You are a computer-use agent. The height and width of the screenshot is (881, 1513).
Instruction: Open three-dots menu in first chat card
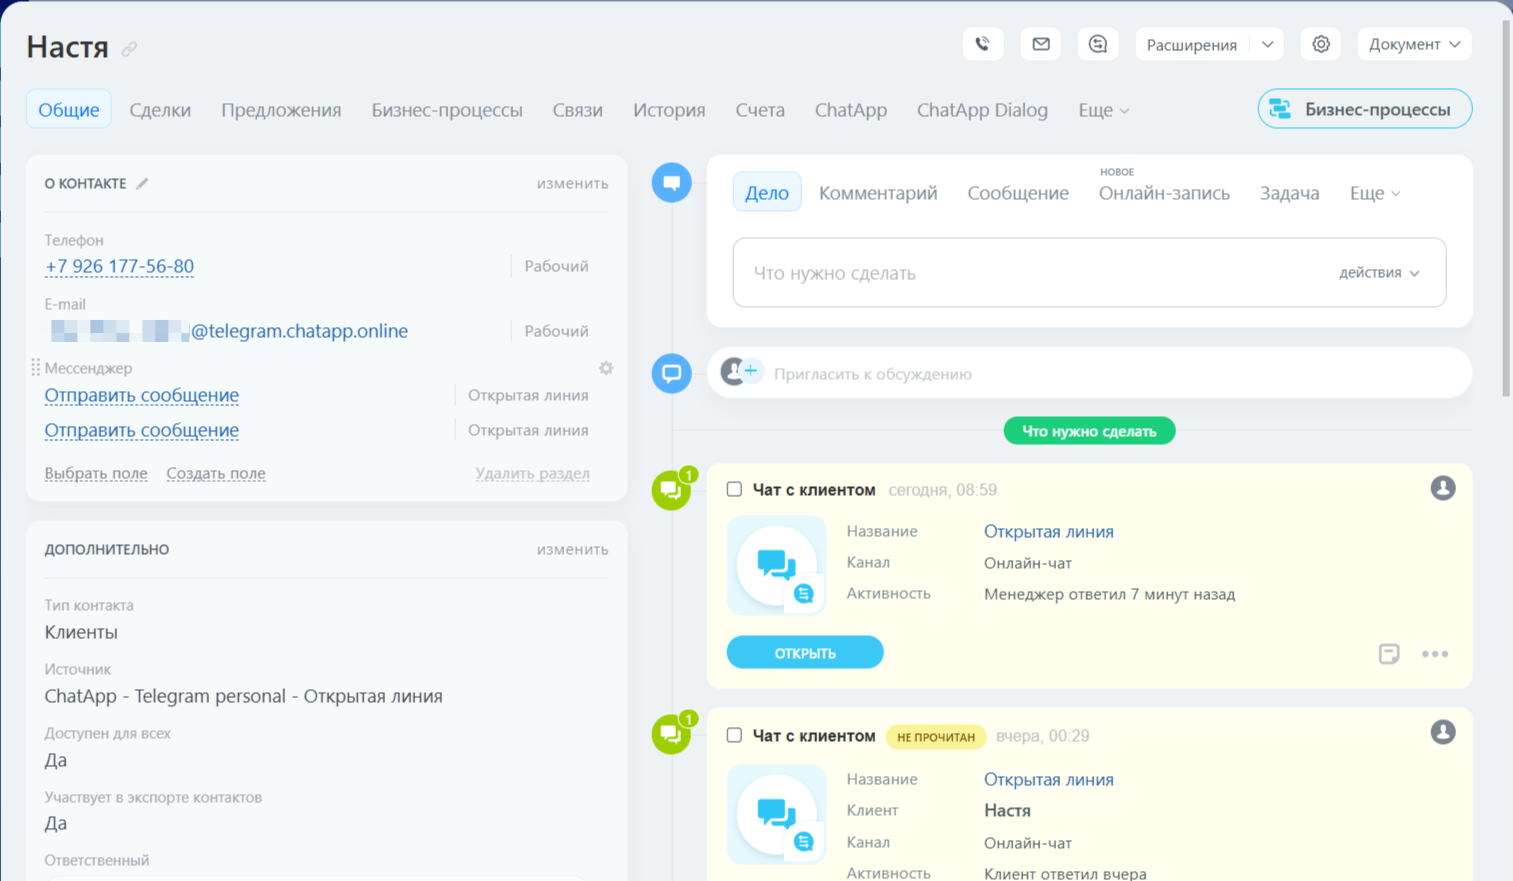(x=1435, y=654)
